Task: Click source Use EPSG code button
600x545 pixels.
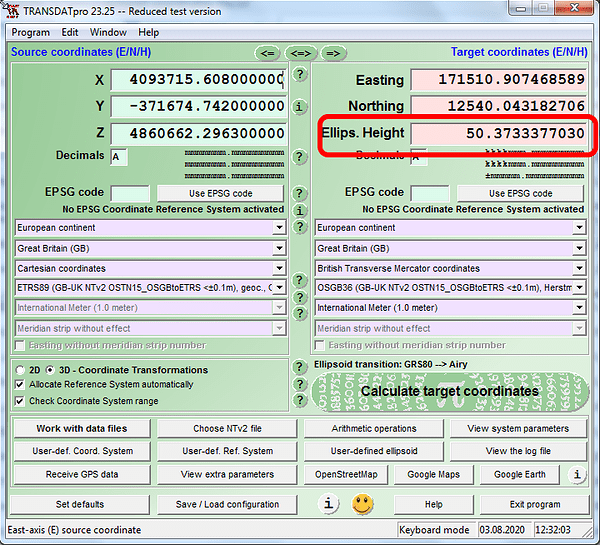Action: (x=220, y=193)
